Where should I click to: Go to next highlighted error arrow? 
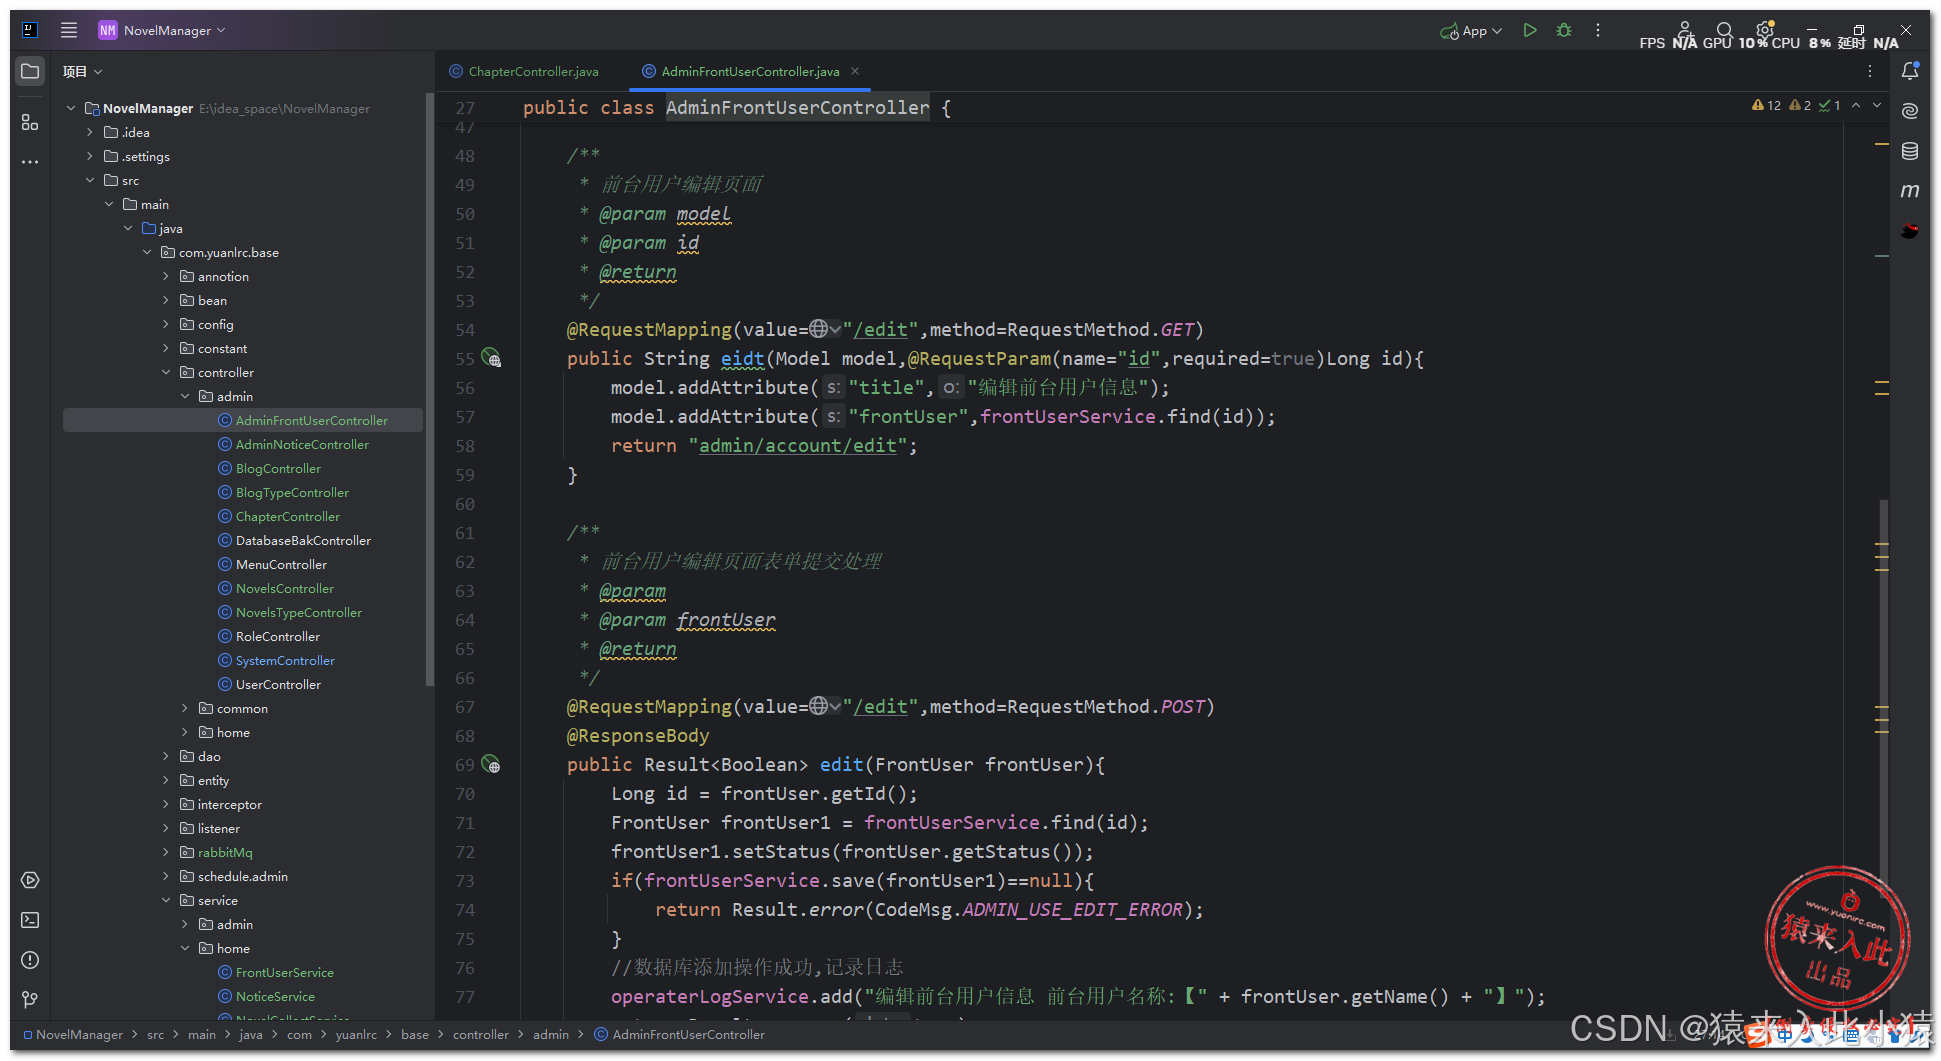[1877, 105]
